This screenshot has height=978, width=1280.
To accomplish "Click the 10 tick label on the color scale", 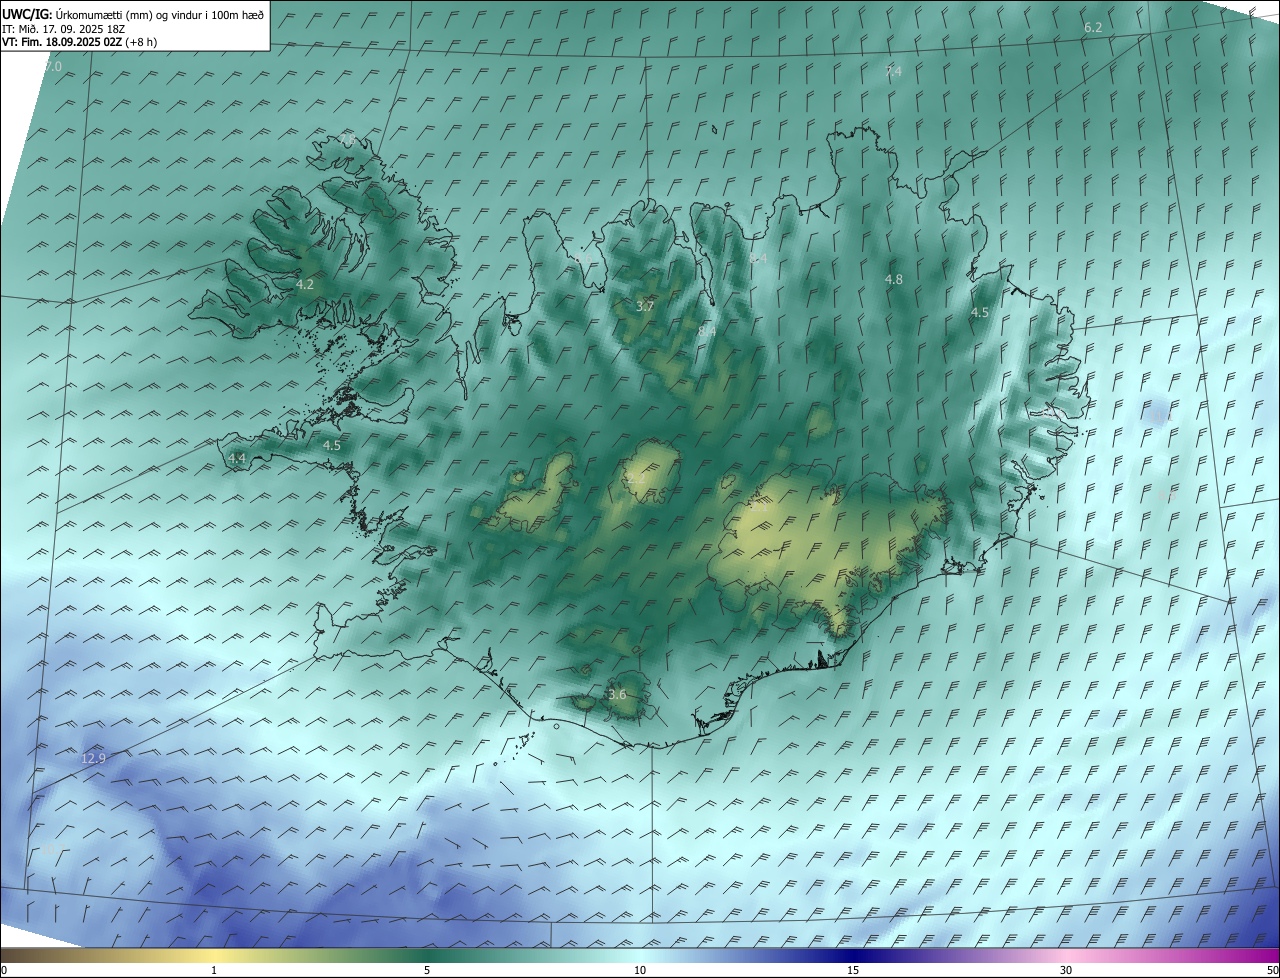I will click(x=640, y=970).
